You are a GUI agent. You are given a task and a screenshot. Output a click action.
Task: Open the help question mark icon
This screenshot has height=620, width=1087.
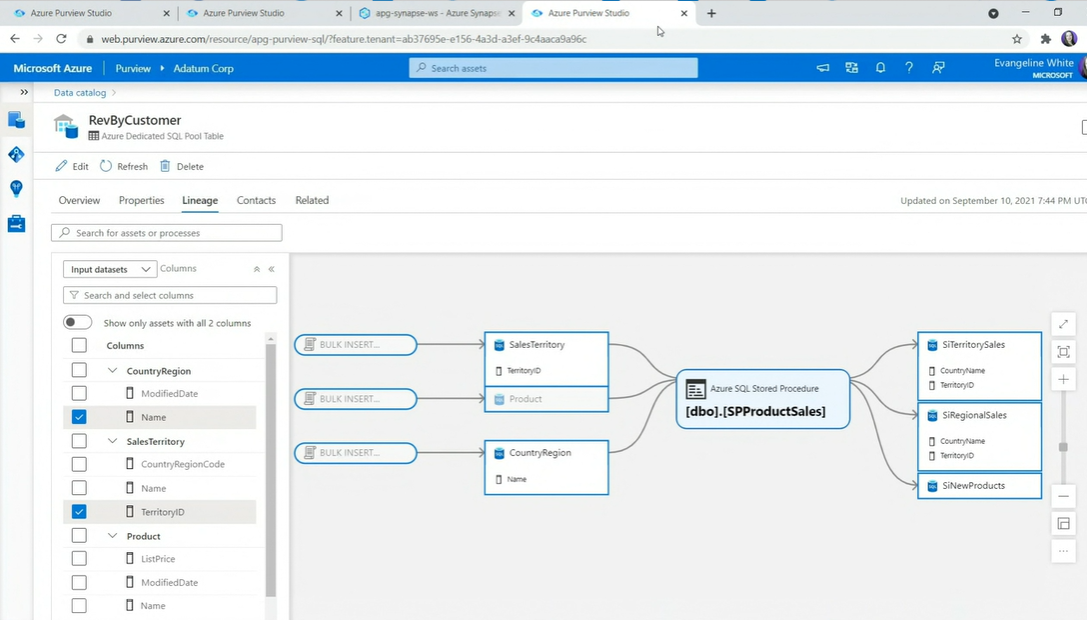[x=909, y=68]
